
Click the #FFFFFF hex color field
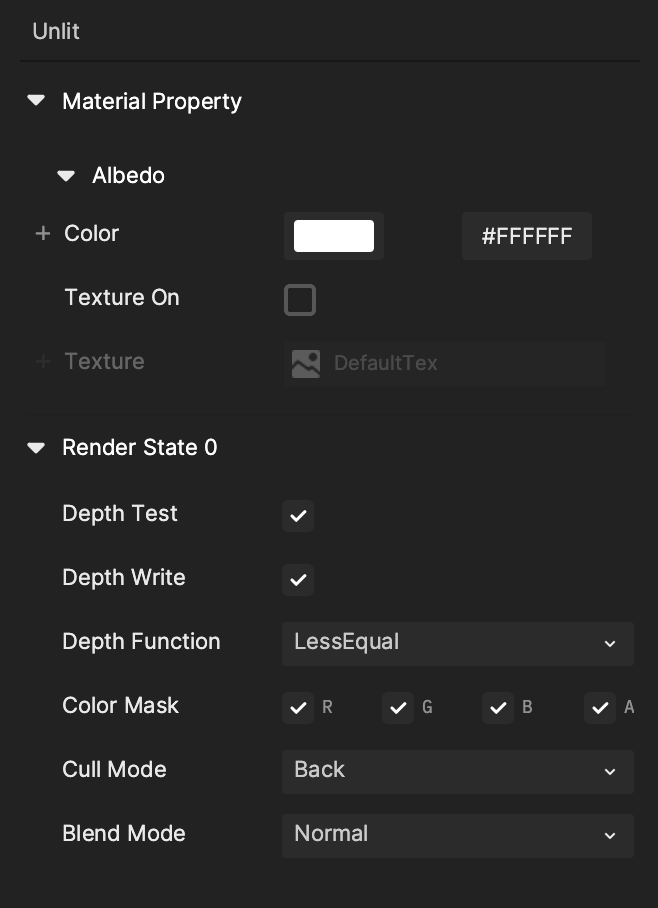click(527, 236)
